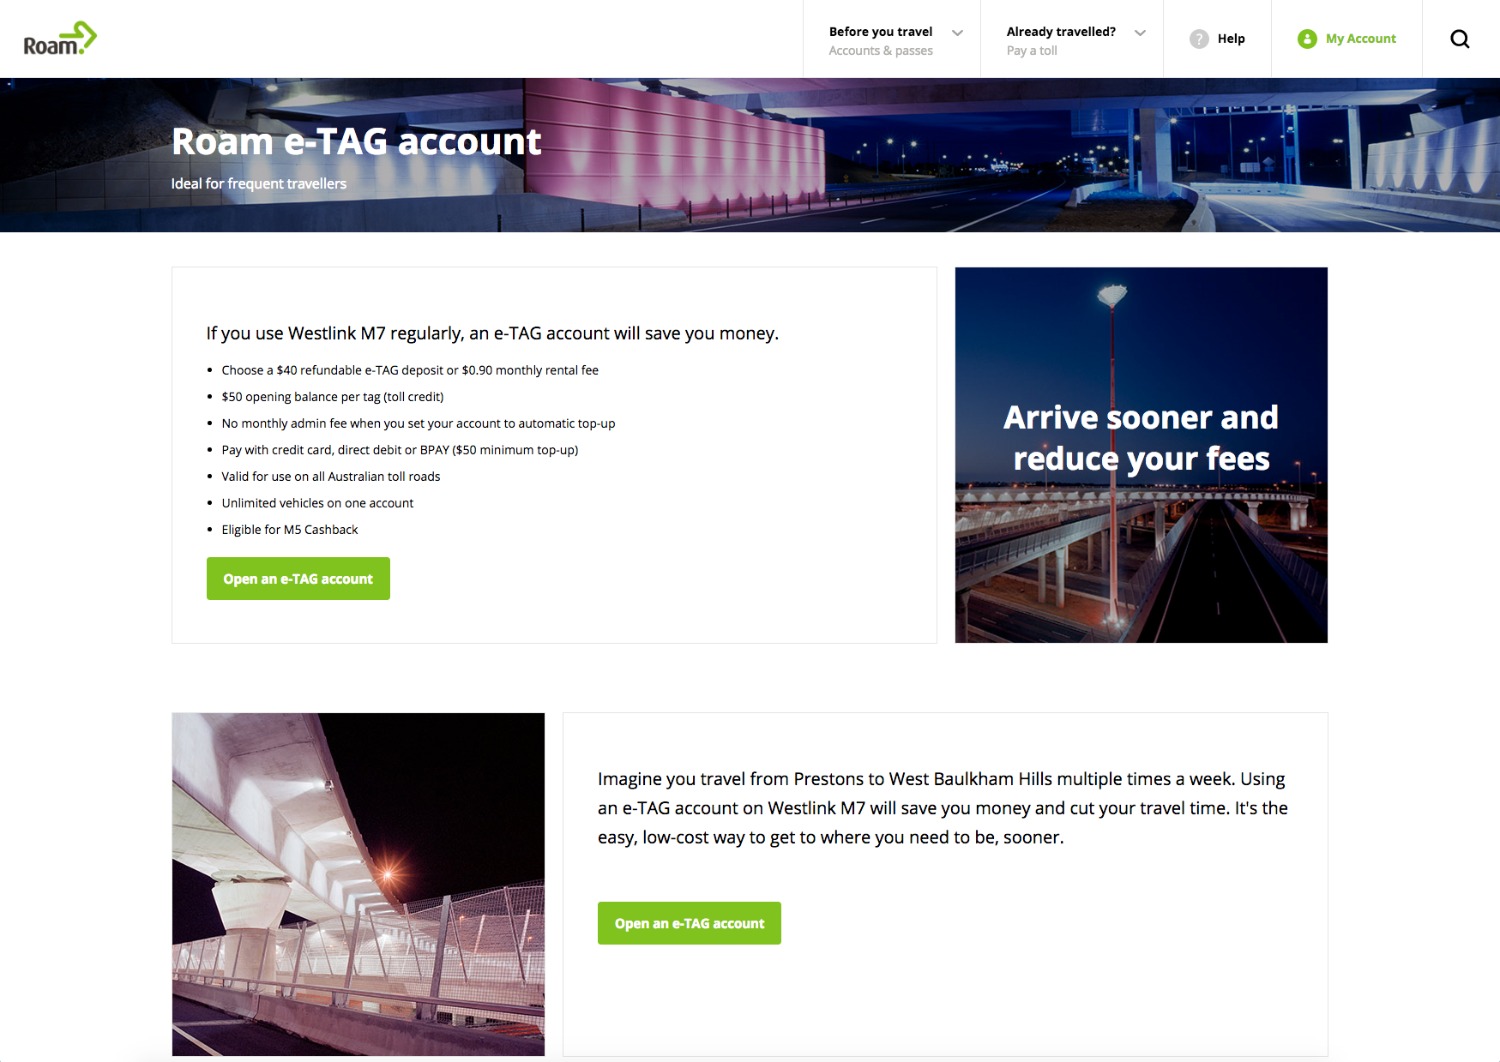Click the Accounts & passes subtitle
Image resolution: width=1500 pixels, height=1062 pixels.
tap(881, 51)
